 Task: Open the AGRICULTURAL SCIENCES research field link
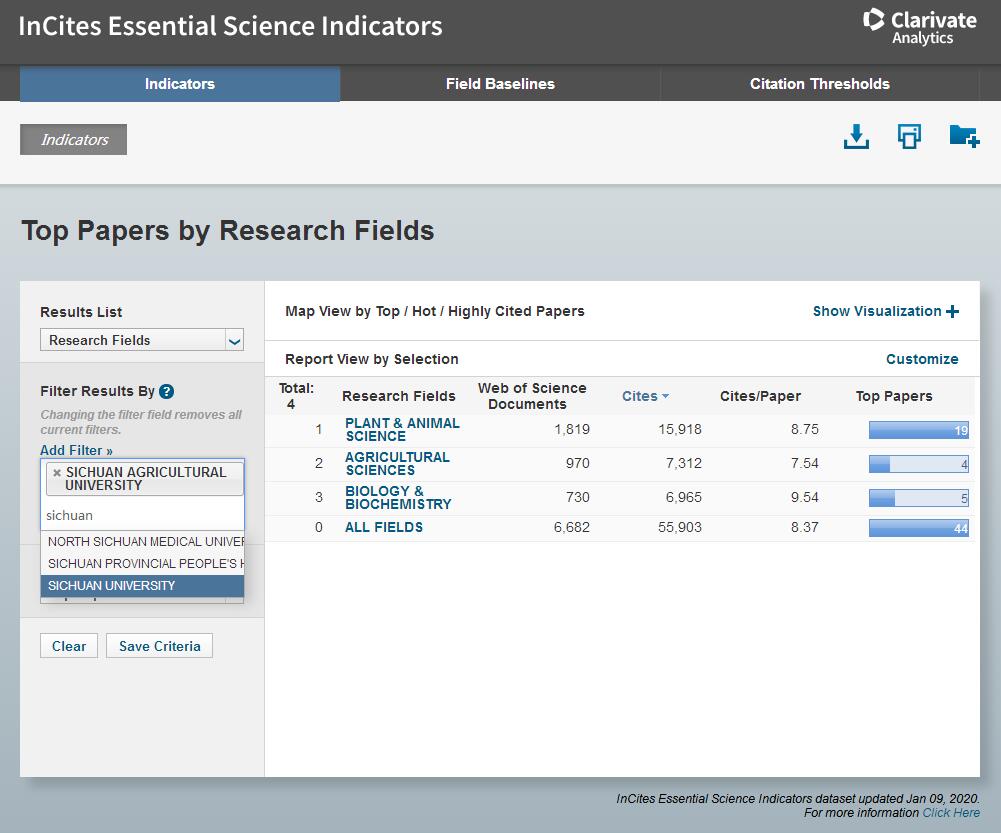[x=397, y=463]
